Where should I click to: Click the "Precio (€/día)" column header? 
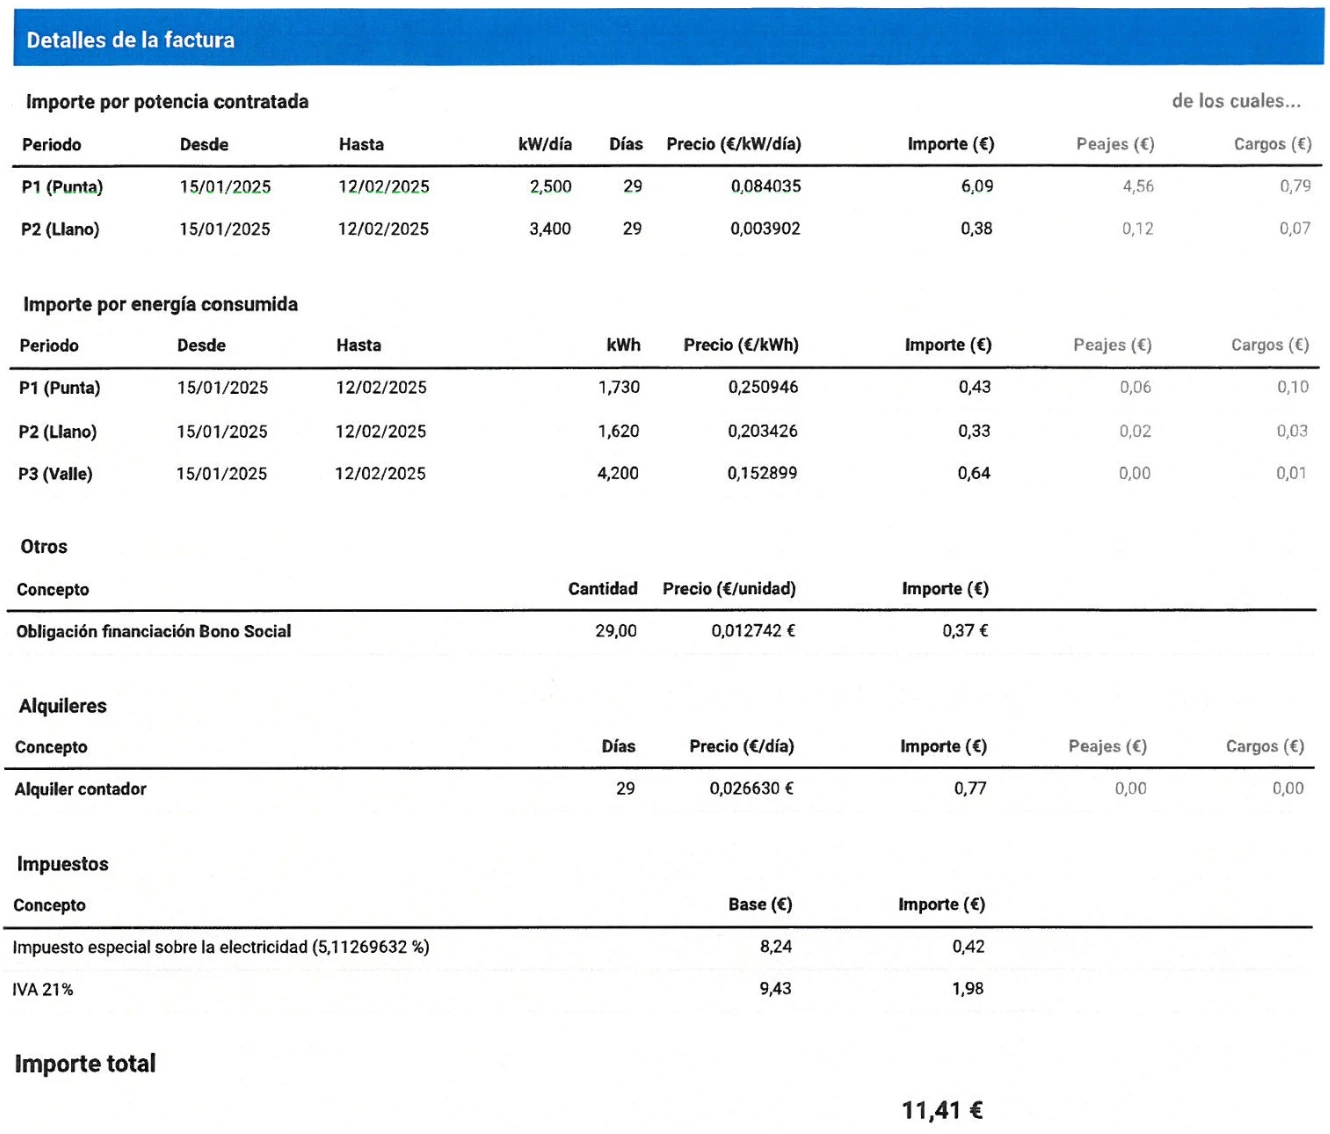(741, 747)
